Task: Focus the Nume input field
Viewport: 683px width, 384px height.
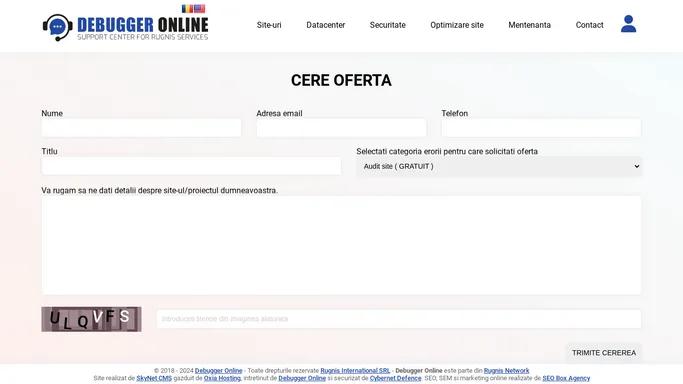Action: pyautogui.click(x=141, y=128)
